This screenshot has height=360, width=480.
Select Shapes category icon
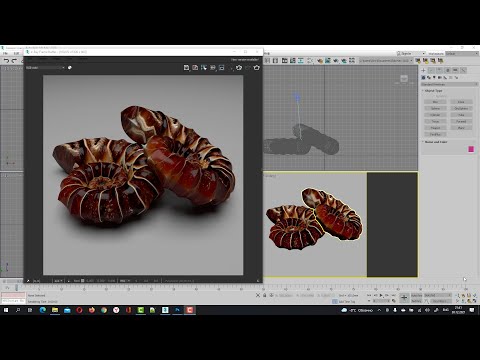tap(429, 77)
